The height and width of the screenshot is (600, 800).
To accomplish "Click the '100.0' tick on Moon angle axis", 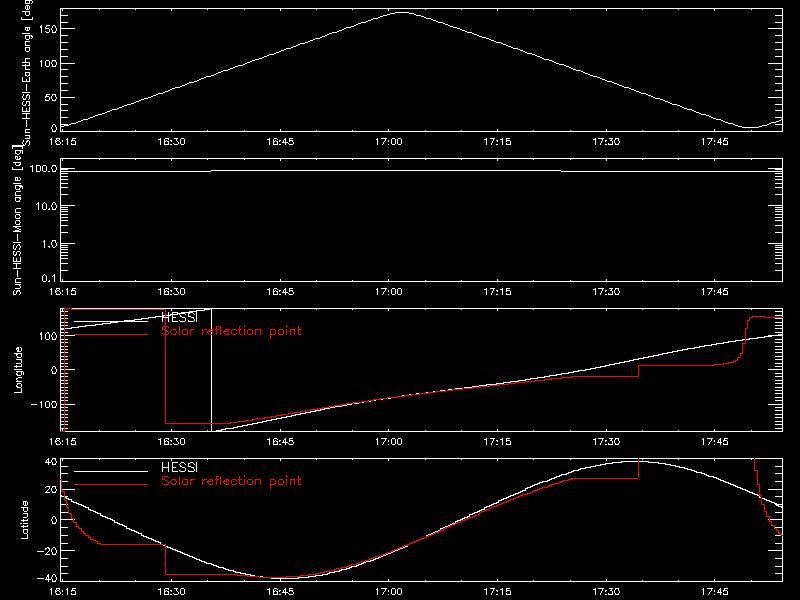I will [x=43, y=168].
